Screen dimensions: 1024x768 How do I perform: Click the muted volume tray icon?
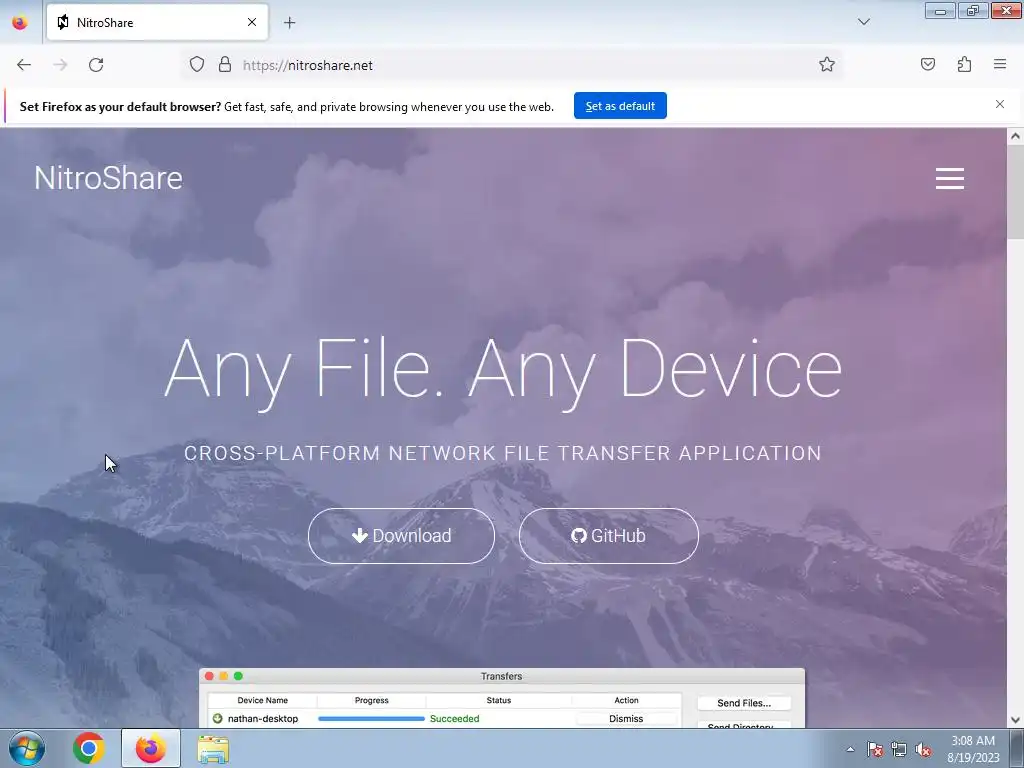[x=923, y=749]
